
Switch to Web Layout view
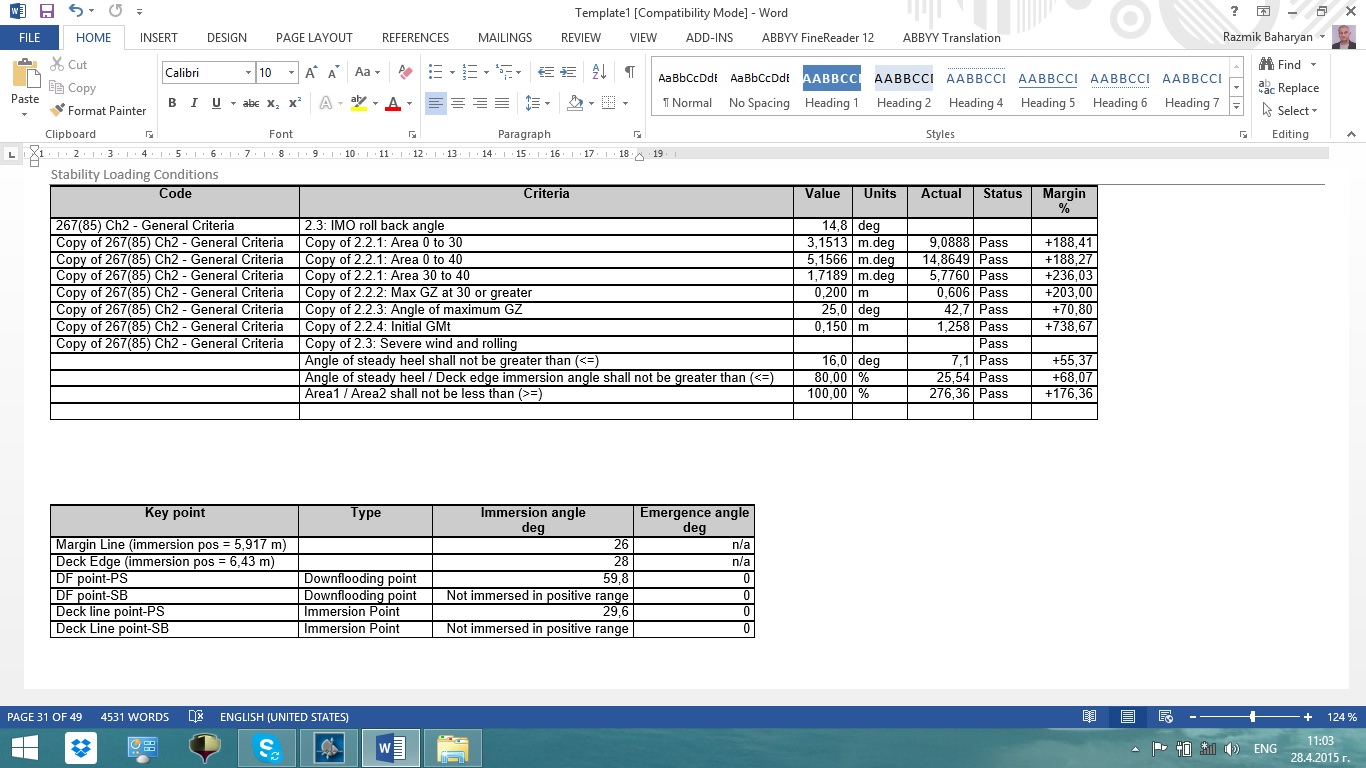point(1164,717)
